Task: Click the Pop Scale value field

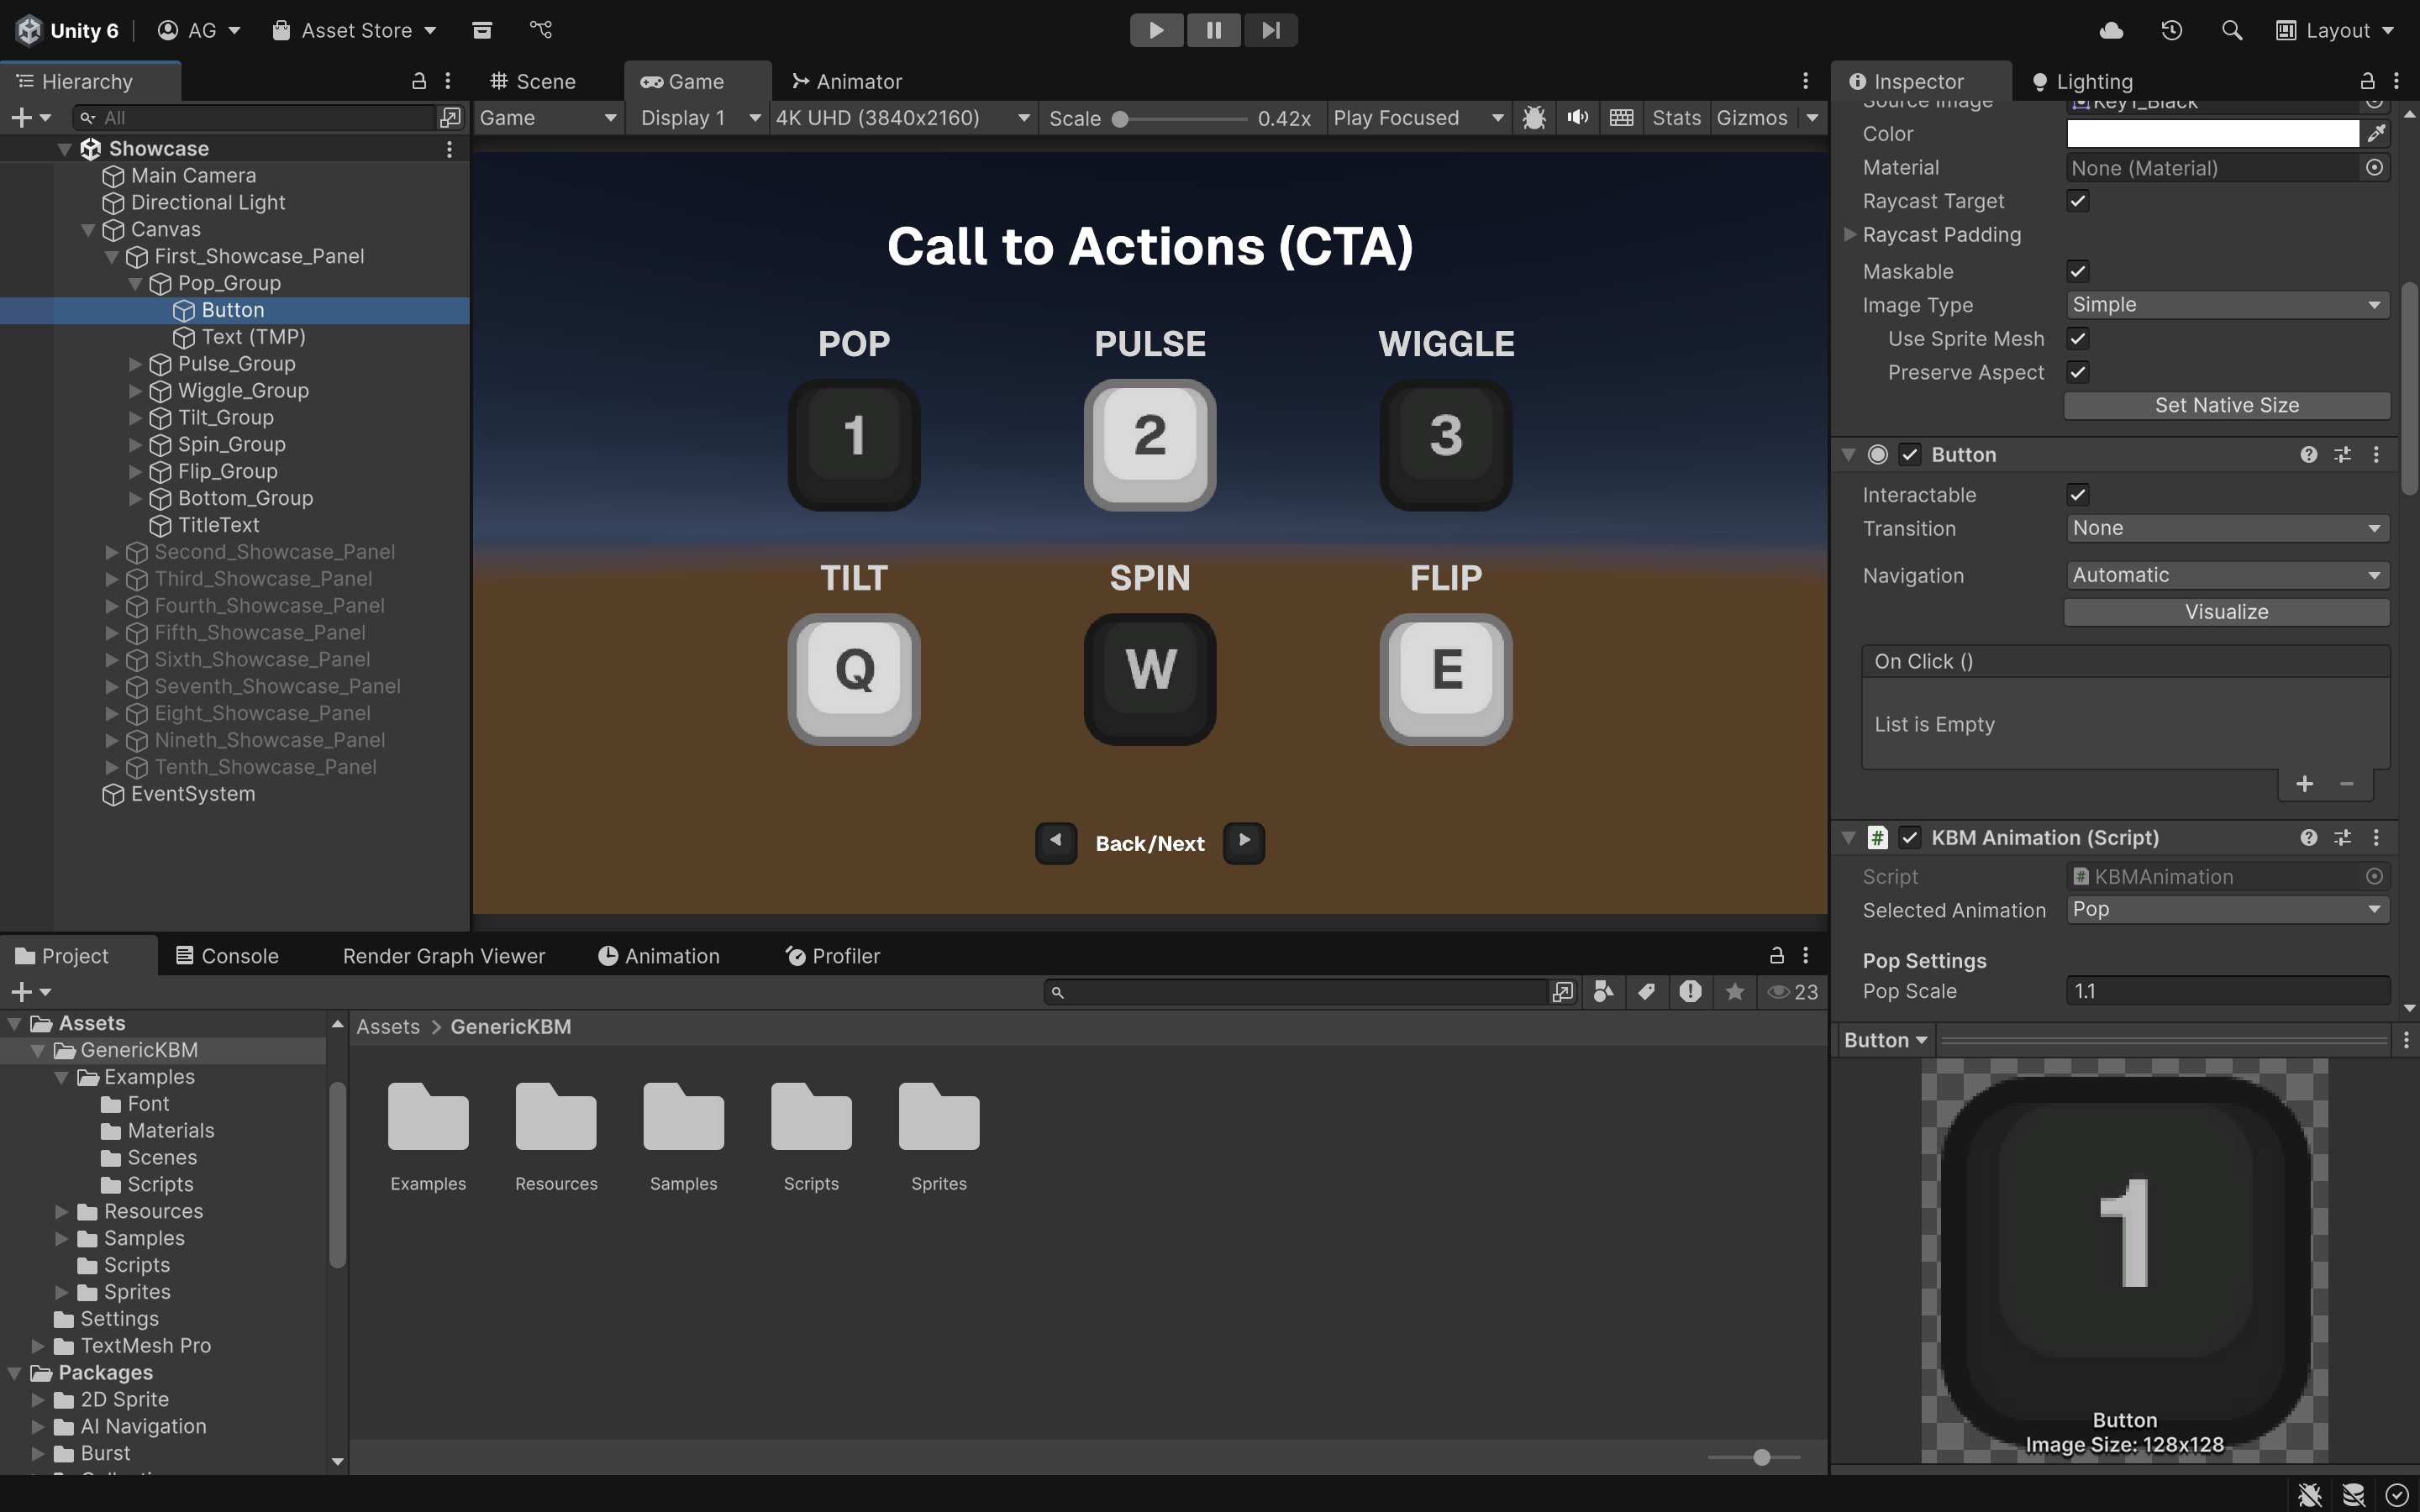Action: pyautogui.click(x=2227, y=990)
